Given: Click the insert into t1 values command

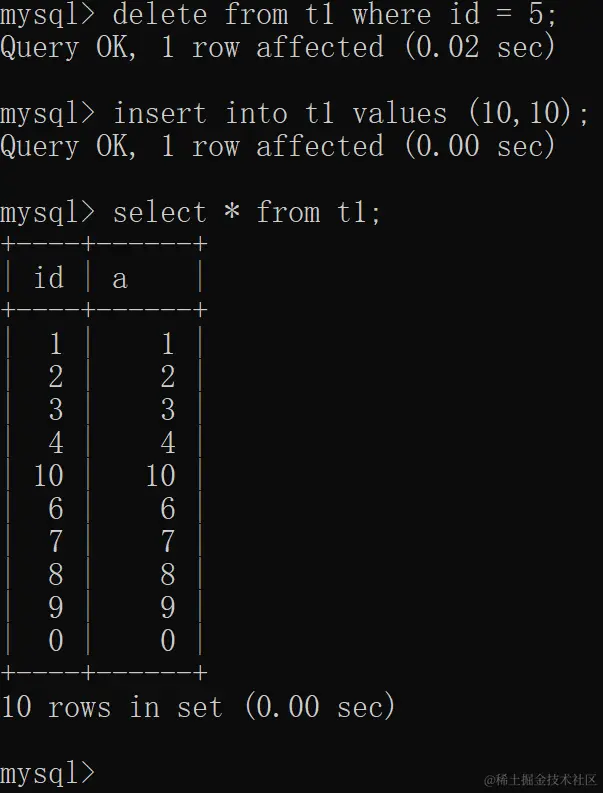Looking at the screenshot, I should click(295, 114).
